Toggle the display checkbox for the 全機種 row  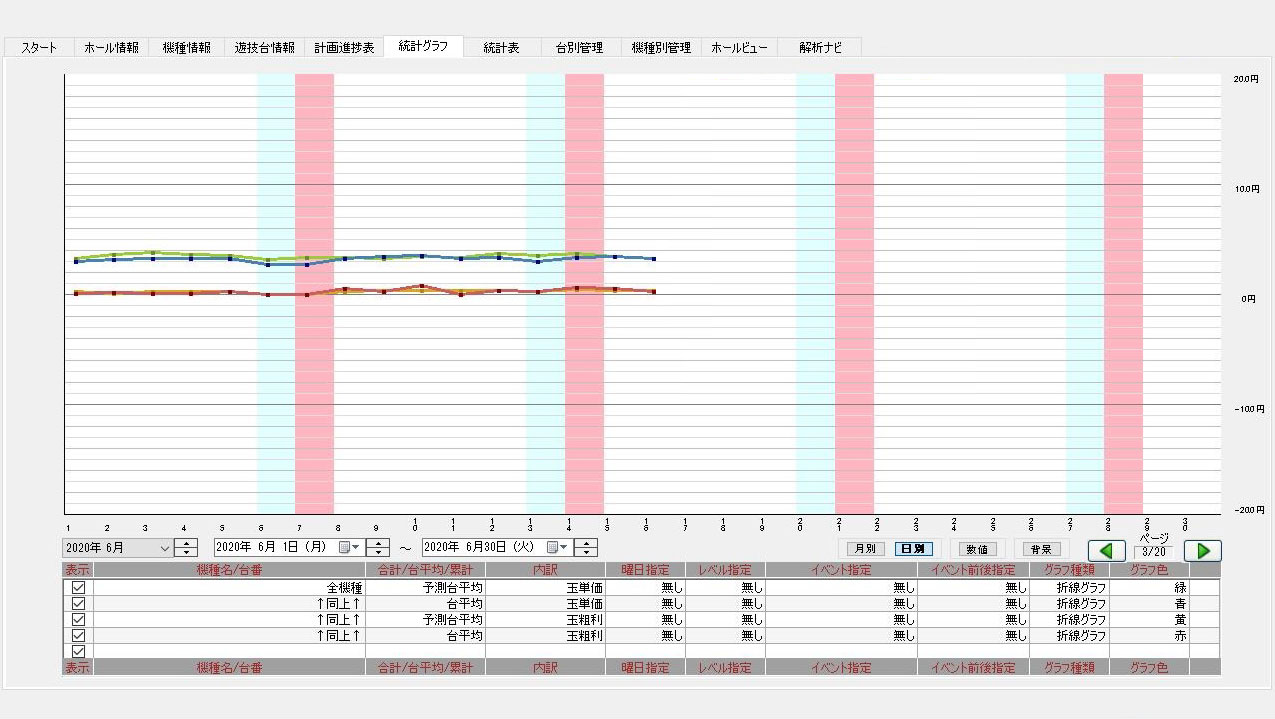click(x=78, y=588)
